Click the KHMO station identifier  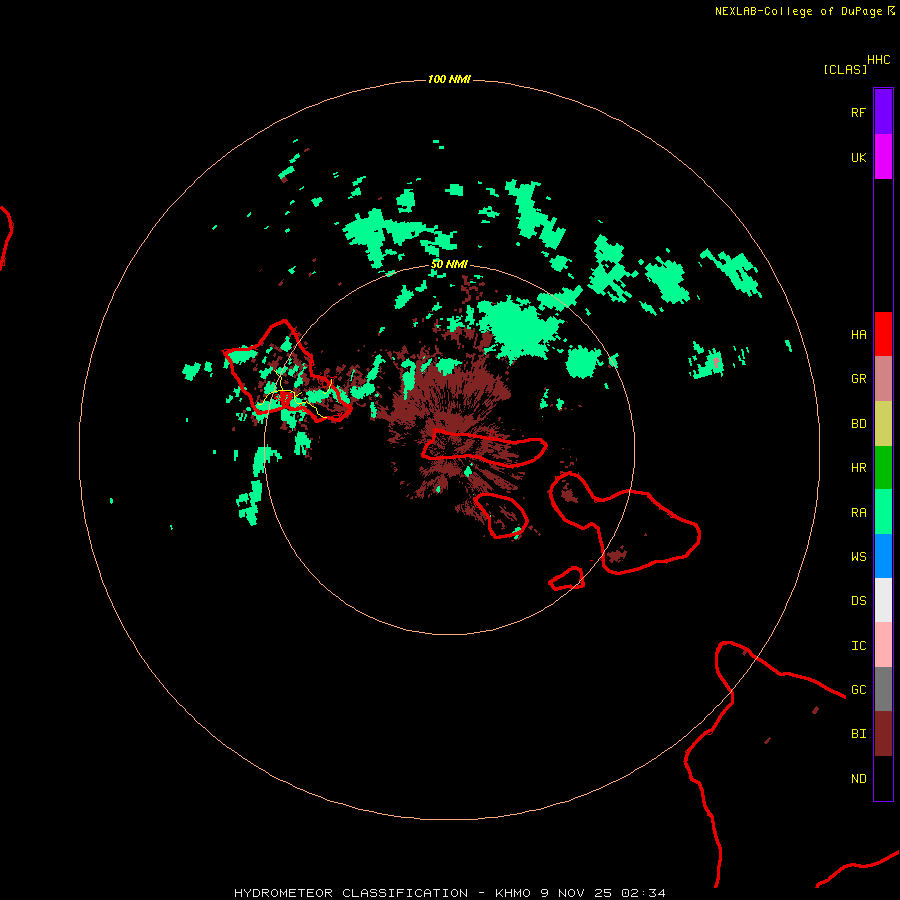pyautogui.click(x=514, y=893)
